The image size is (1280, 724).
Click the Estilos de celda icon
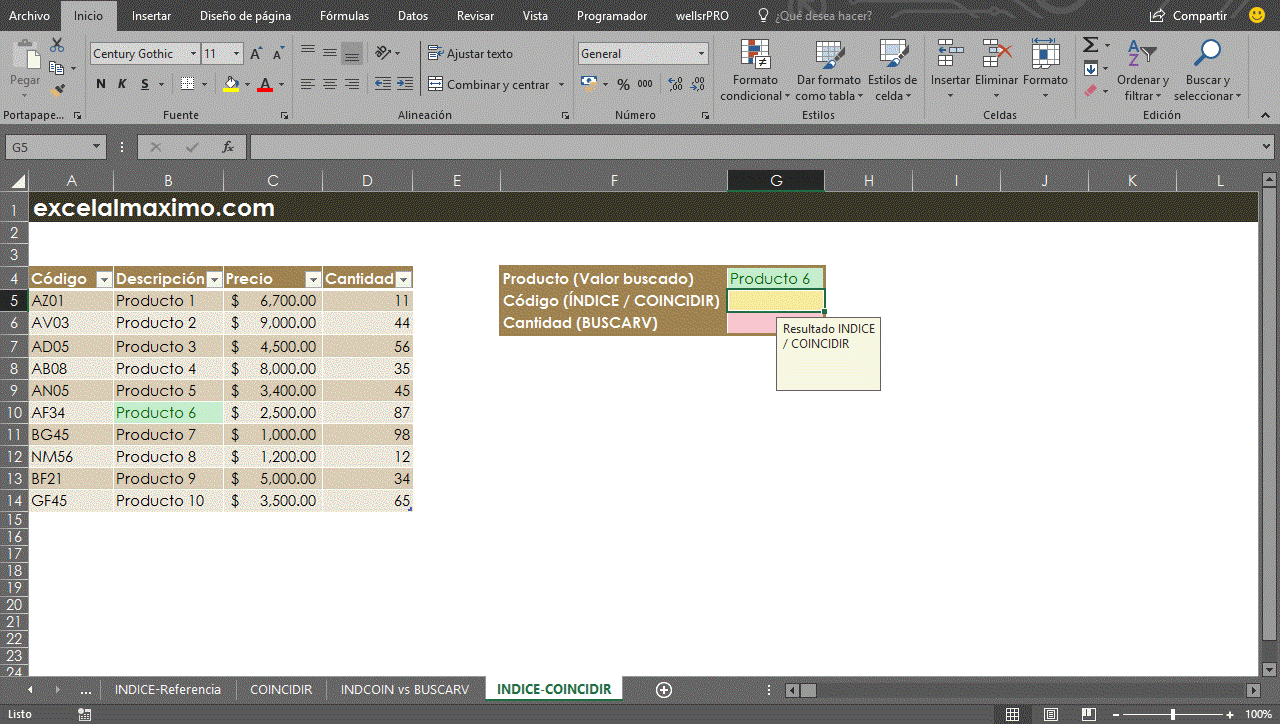click(x=893, y=70)
